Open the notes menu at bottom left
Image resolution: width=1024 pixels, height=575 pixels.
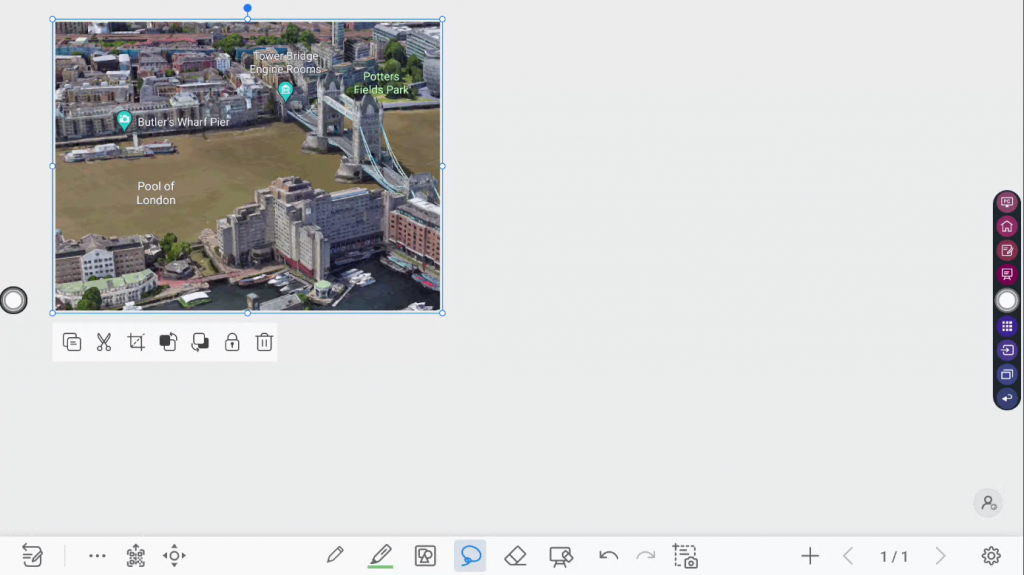32,556
